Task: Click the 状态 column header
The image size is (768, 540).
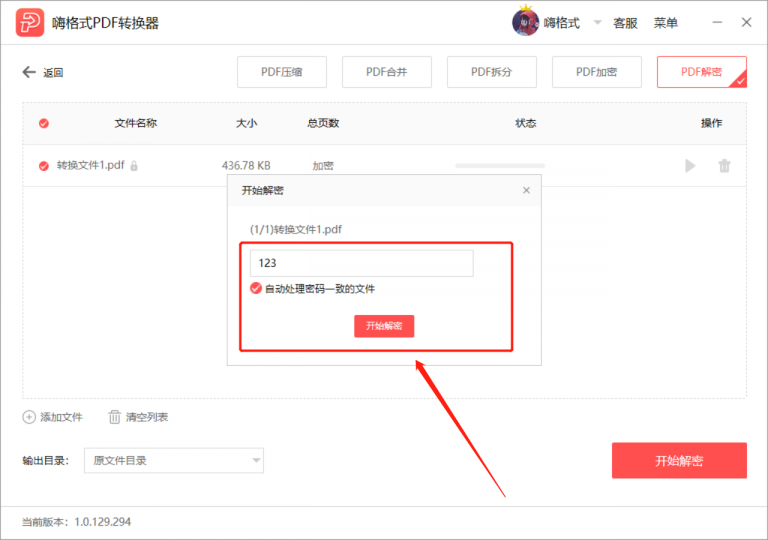Action: 526,123
